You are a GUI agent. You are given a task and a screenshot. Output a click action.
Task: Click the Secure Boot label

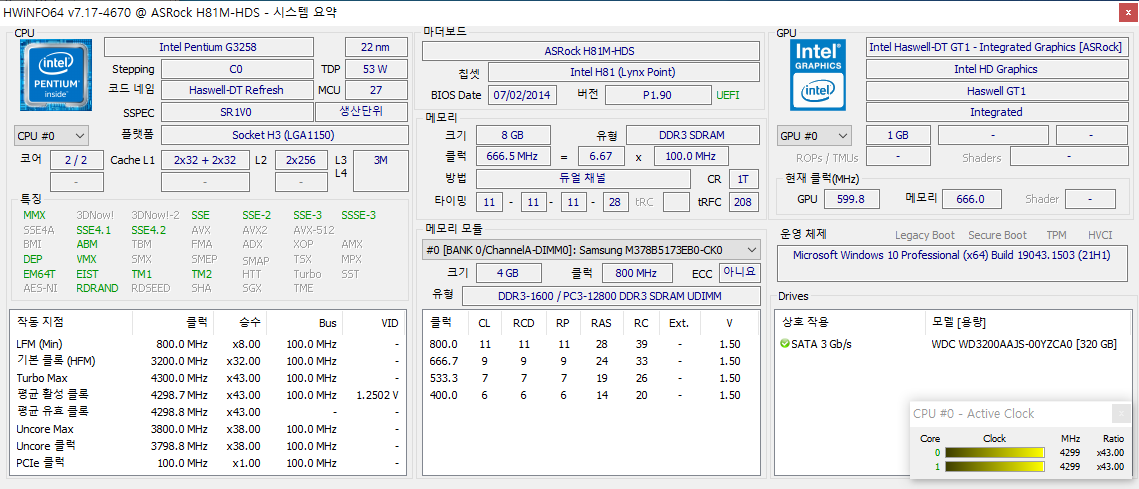point(997,235)
